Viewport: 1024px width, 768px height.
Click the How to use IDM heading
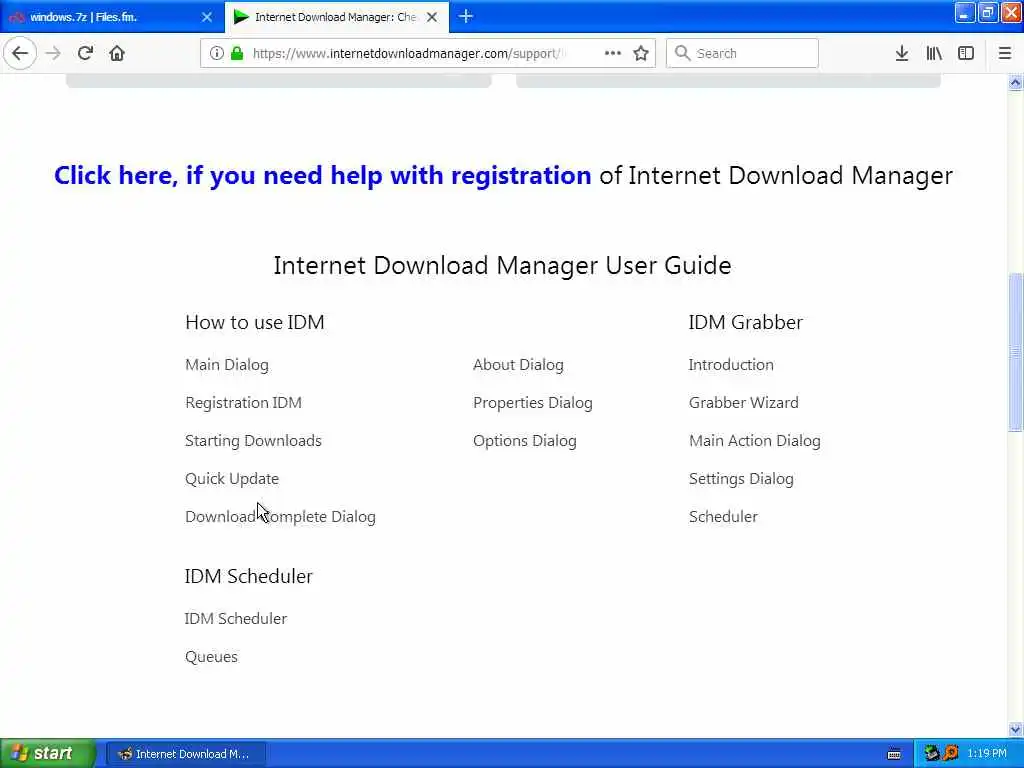coord(255,322)
